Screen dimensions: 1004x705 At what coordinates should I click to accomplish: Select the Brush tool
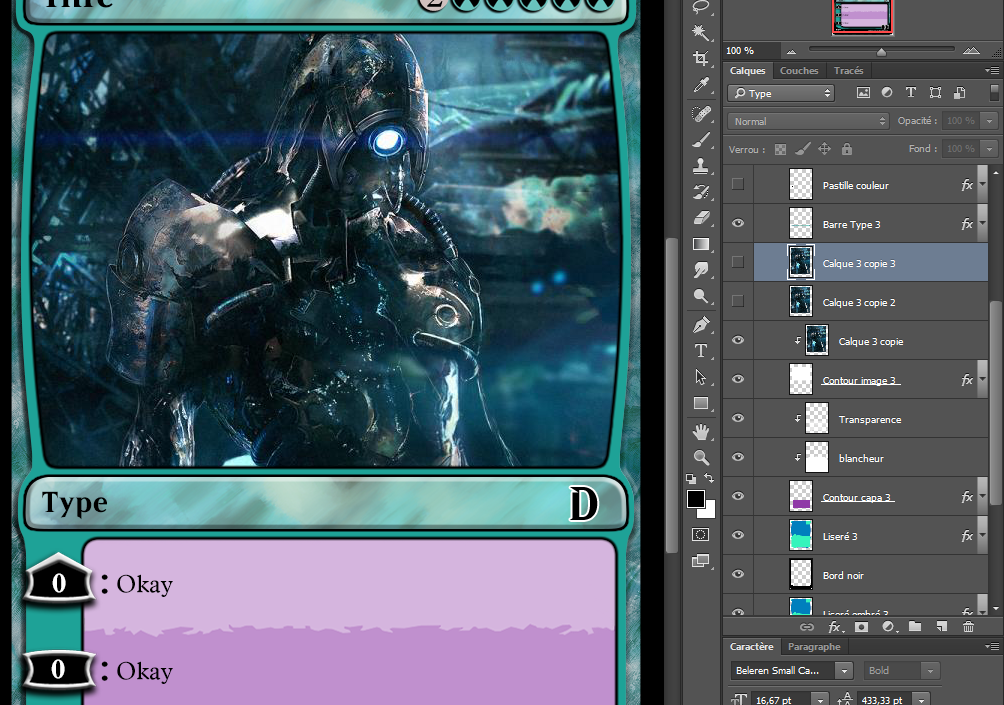(x=701, y=140)
